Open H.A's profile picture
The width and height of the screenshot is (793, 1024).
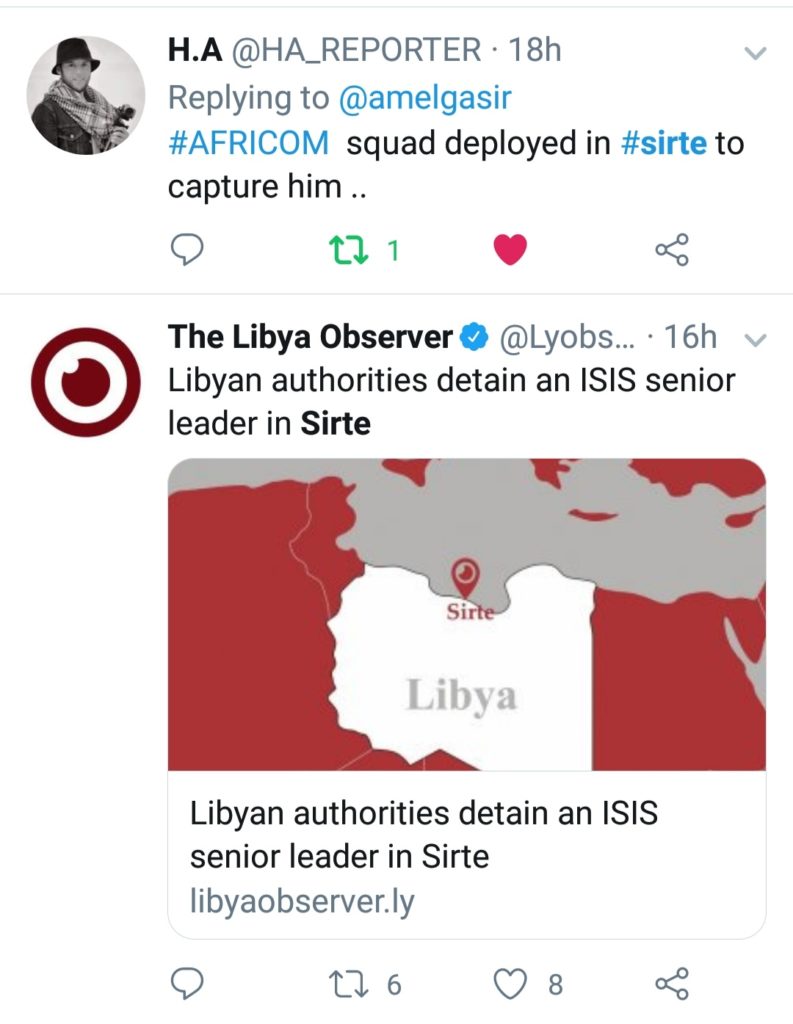[85, 94]
